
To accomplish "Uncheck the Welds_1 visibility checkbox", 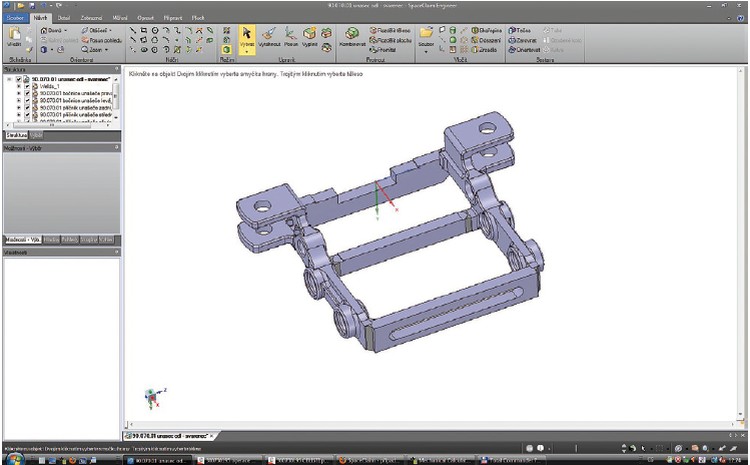I will tap(26, 88).
